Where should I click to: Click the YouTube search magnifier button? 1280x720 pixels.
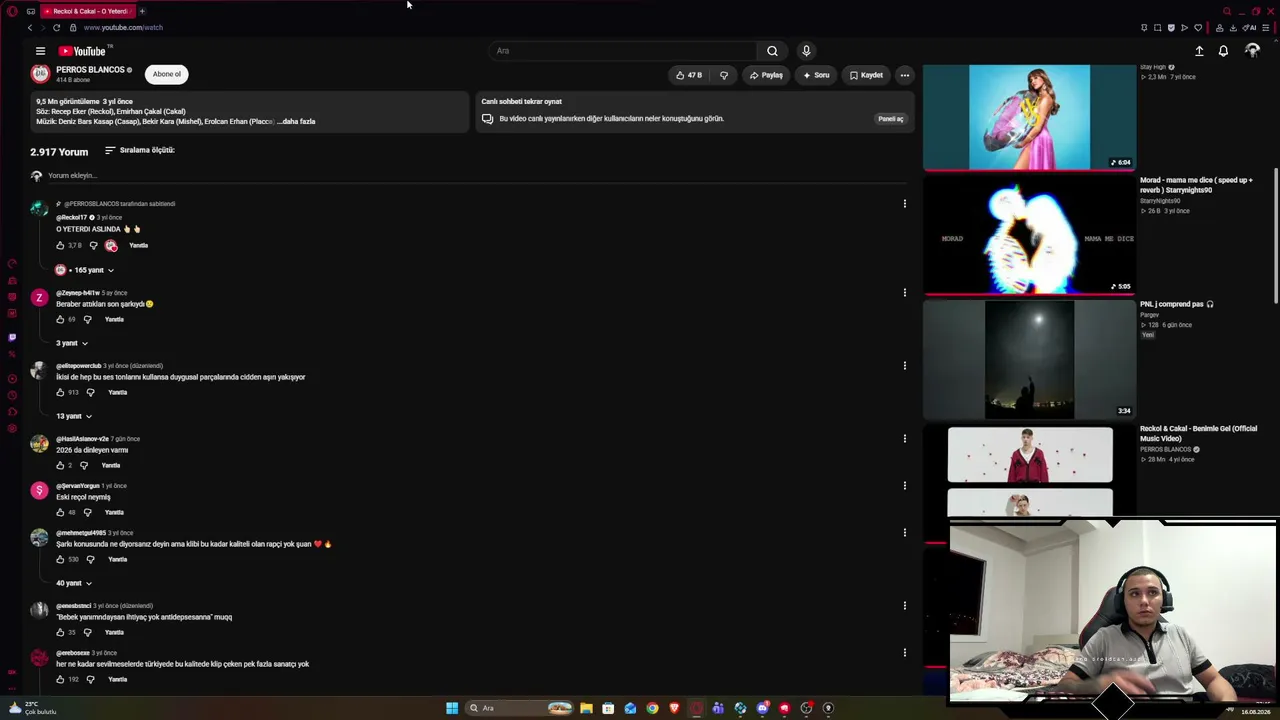click(x=772, y=51)
